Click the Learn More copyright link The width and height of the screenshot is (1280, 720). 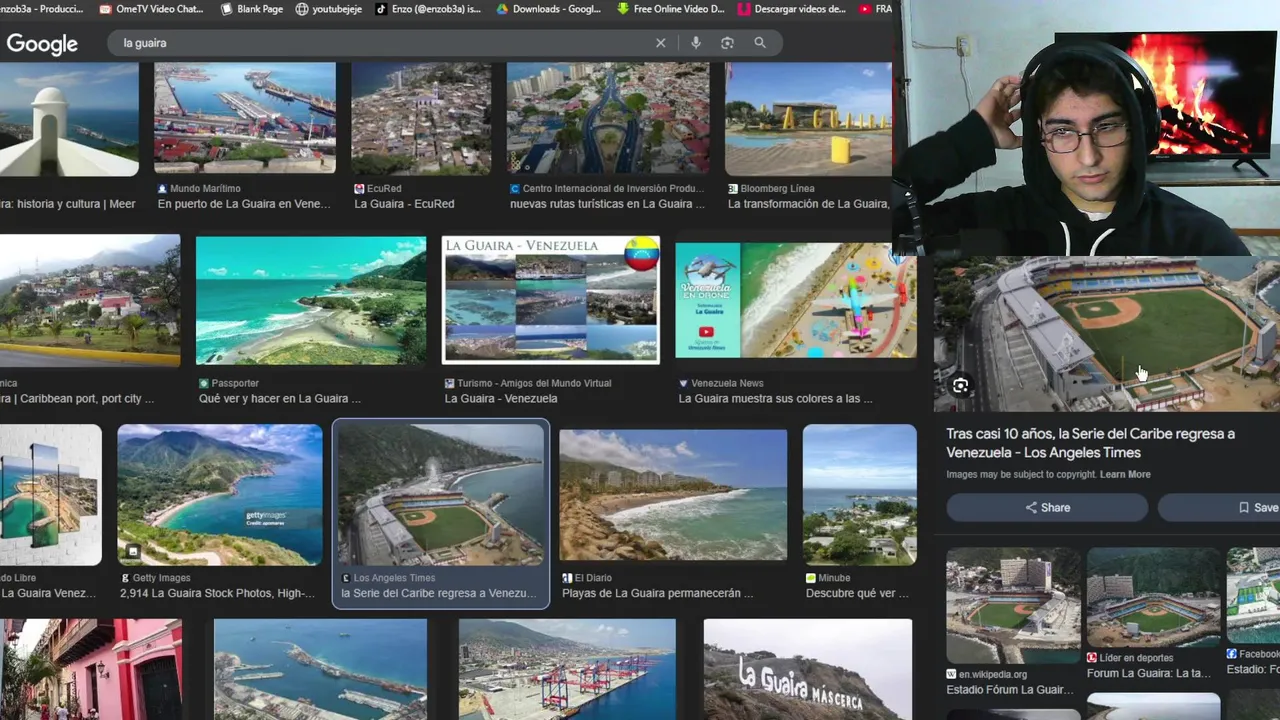click(1125, 475)
